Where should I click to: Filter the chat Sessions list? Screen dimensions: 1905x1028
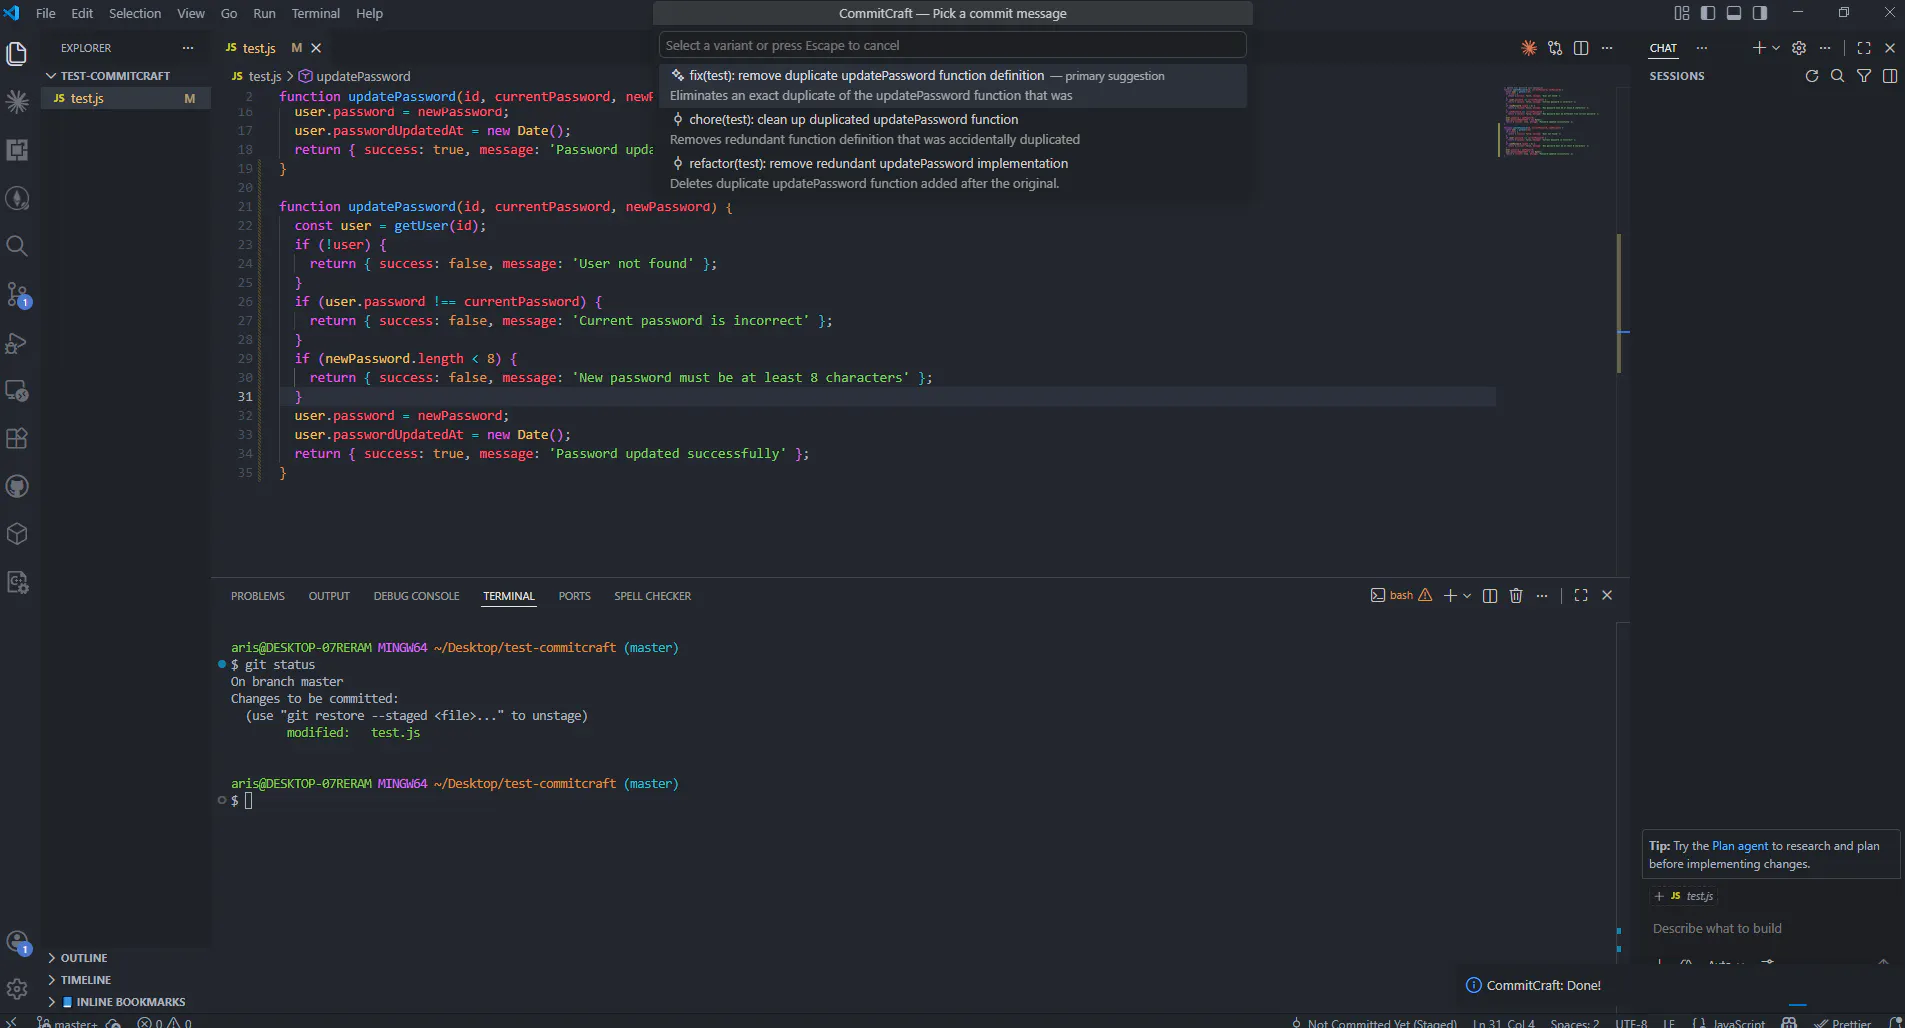tap(1864, 76)
